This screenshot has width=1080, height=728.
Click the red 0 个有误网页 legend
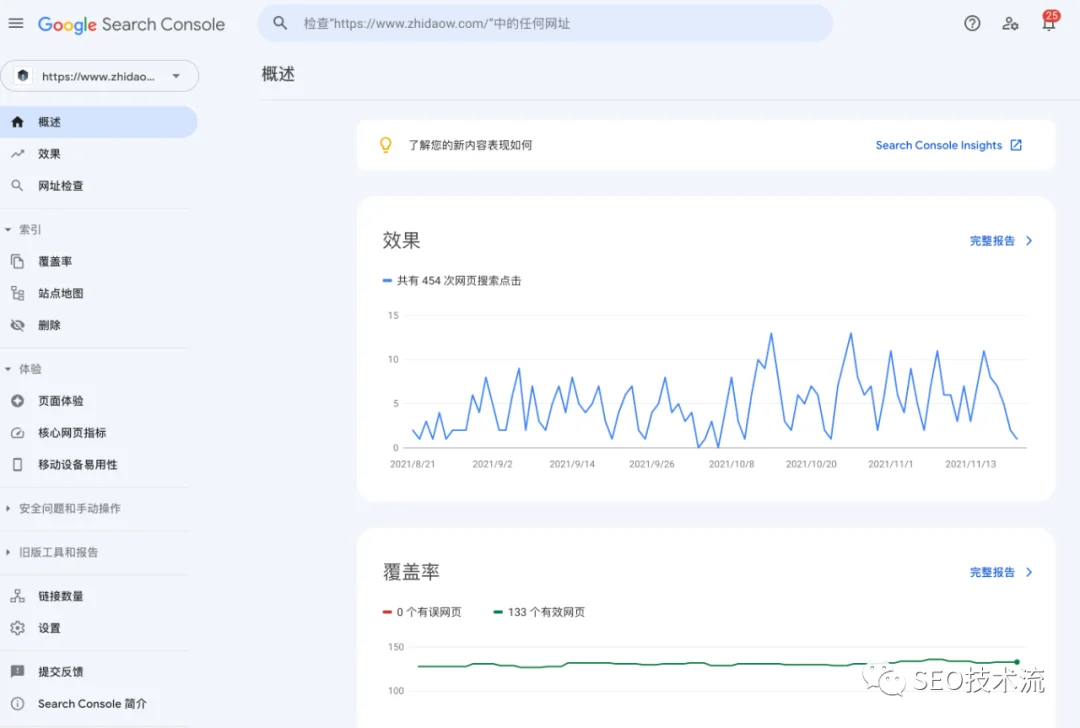pyautogui.click(x=422, y=612)
